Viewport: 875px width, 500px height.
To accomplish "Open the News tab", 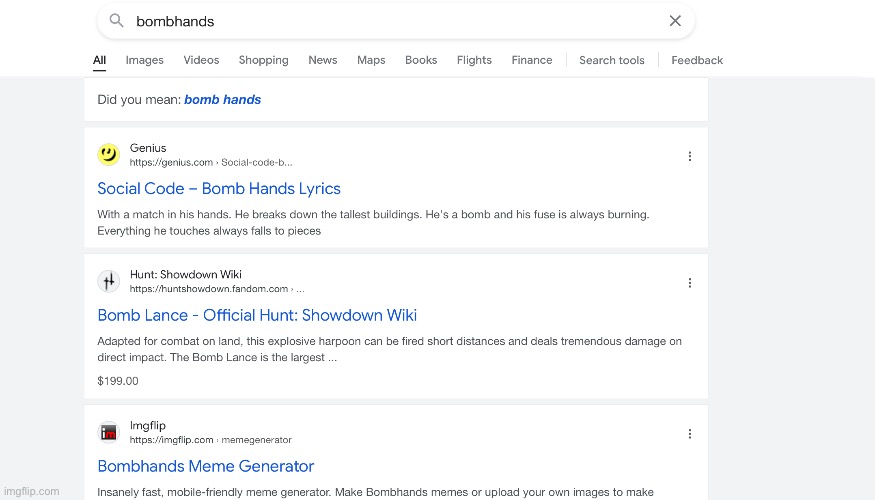I will 323,60.
